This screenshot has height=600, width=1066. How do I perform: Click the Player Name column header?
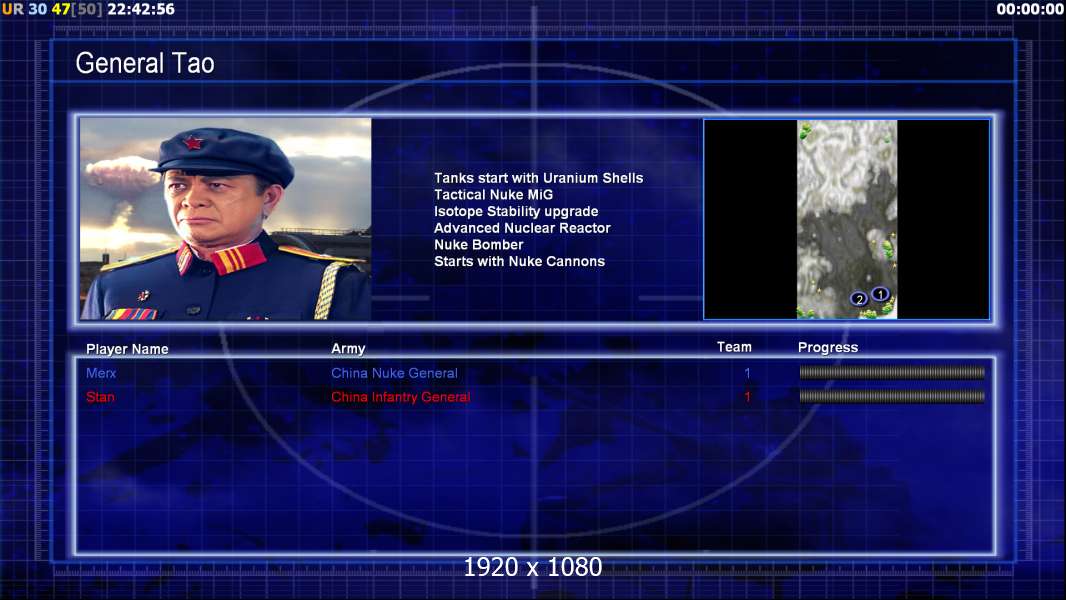pyautogui.click(x=127, y=349)
